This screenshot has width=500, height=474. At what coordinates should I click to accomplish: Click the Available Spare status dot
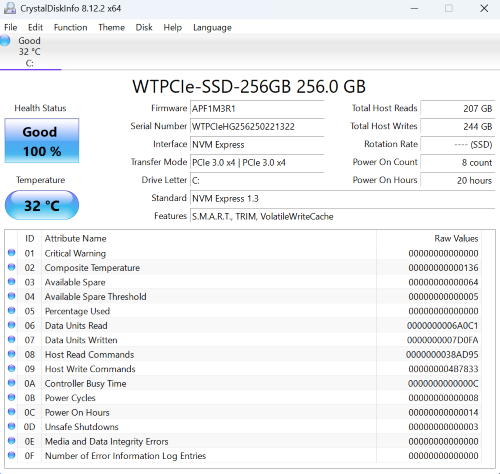tap(12, 282)
